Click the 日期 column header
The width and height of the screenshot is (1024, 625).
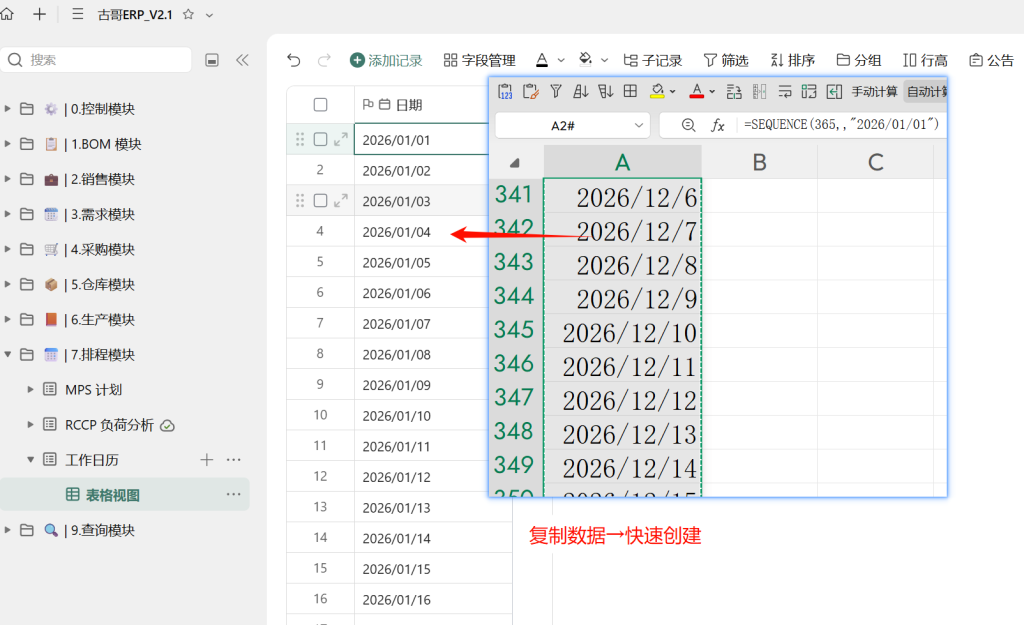421,104
